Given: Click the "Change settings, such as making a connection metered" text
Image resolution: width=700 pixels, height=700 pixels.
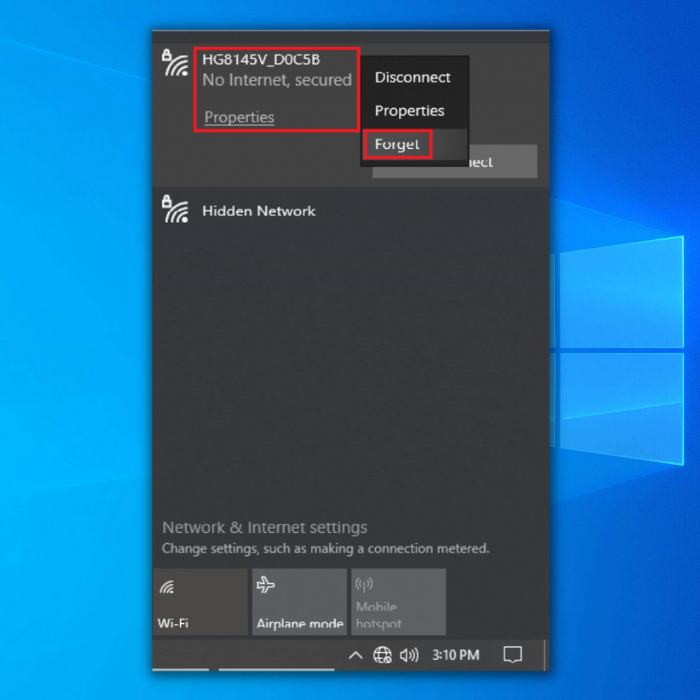Looking at the screenshot, I should click(x=325, y=548).
